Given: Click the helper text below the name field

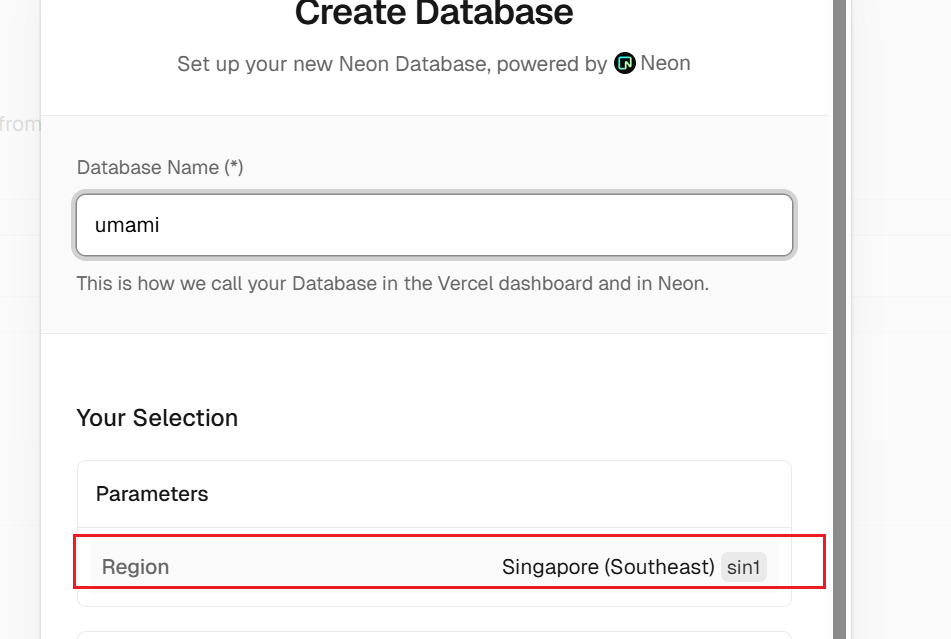Looking at the screenshot, I should [392, 283].
